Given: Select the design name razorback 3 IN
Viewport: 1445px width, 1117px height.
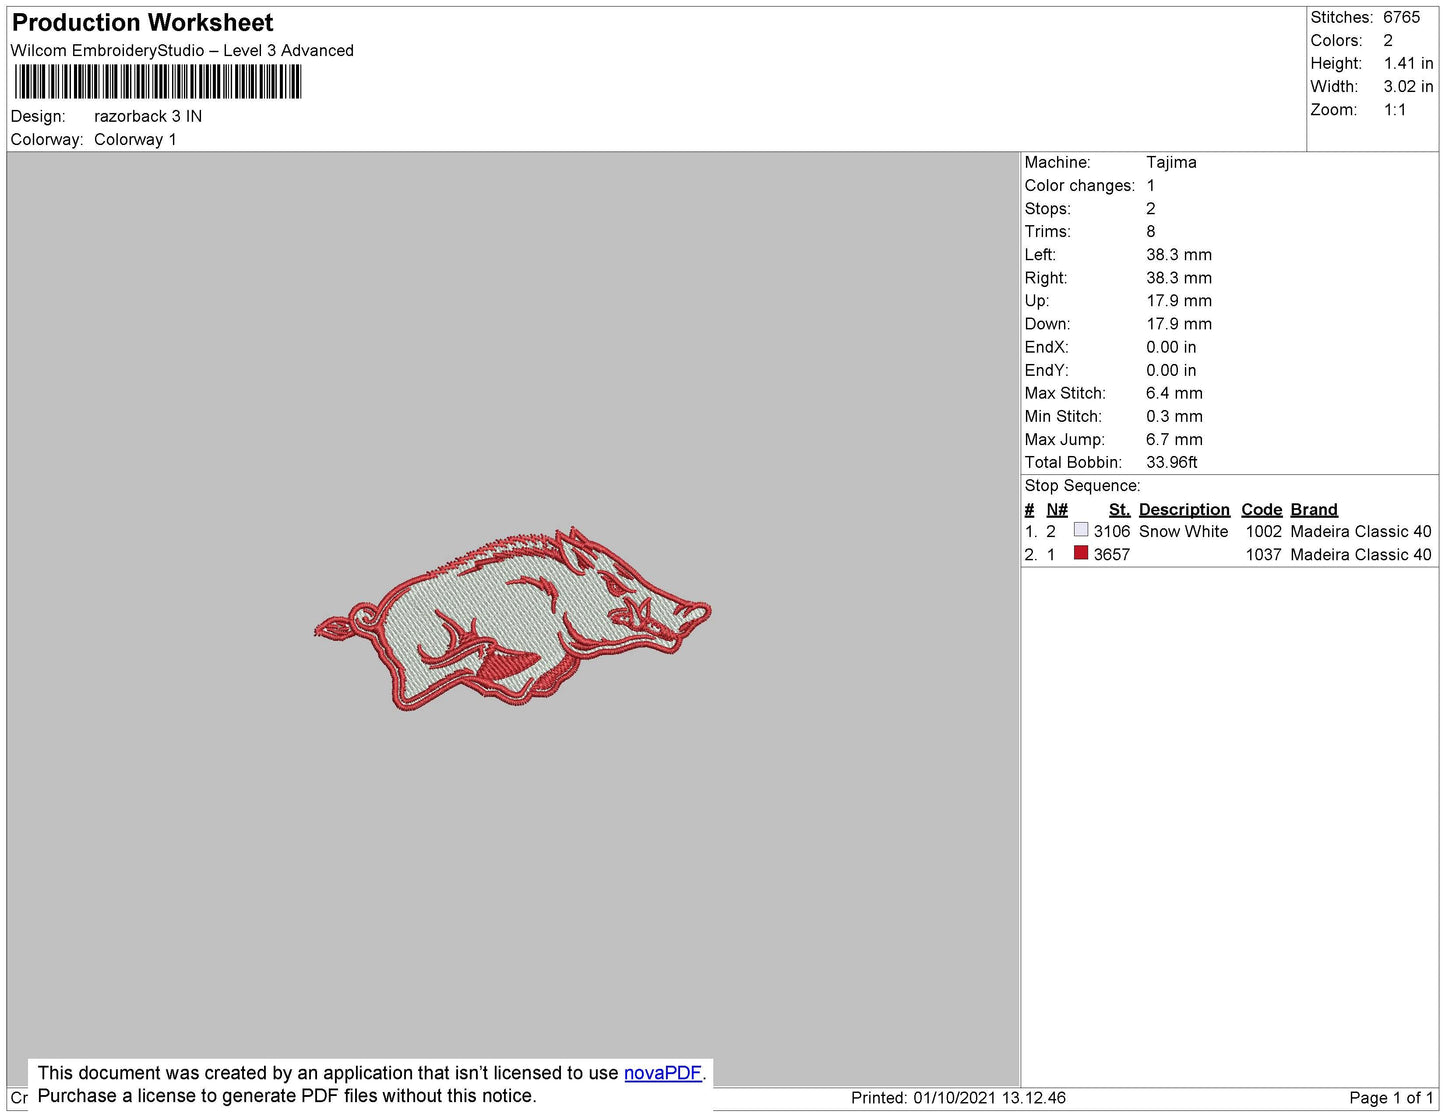Looking at the screenshot, I should pyautogui.click(x=148, y=116).
